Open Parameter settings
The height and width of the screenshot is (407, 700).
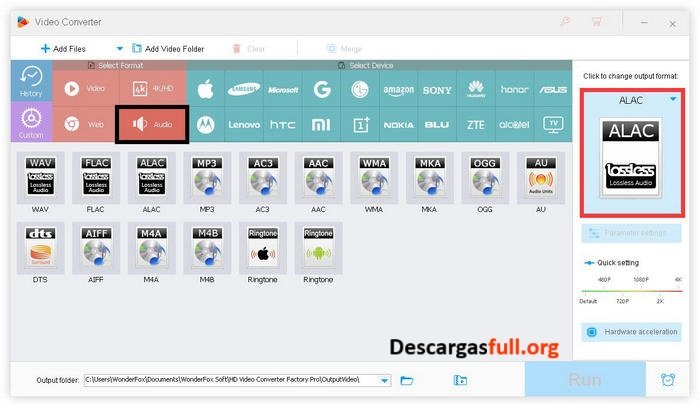(x=631, y=233)
